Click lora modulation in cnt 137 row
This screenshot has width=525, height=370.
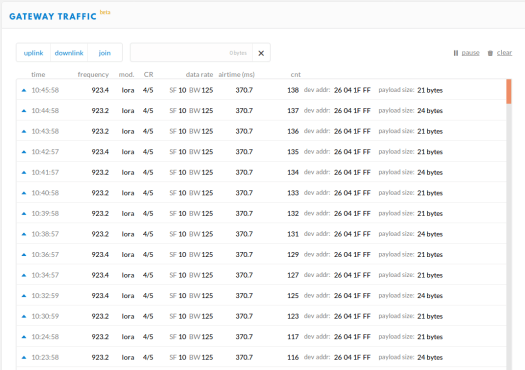[128, 111]
